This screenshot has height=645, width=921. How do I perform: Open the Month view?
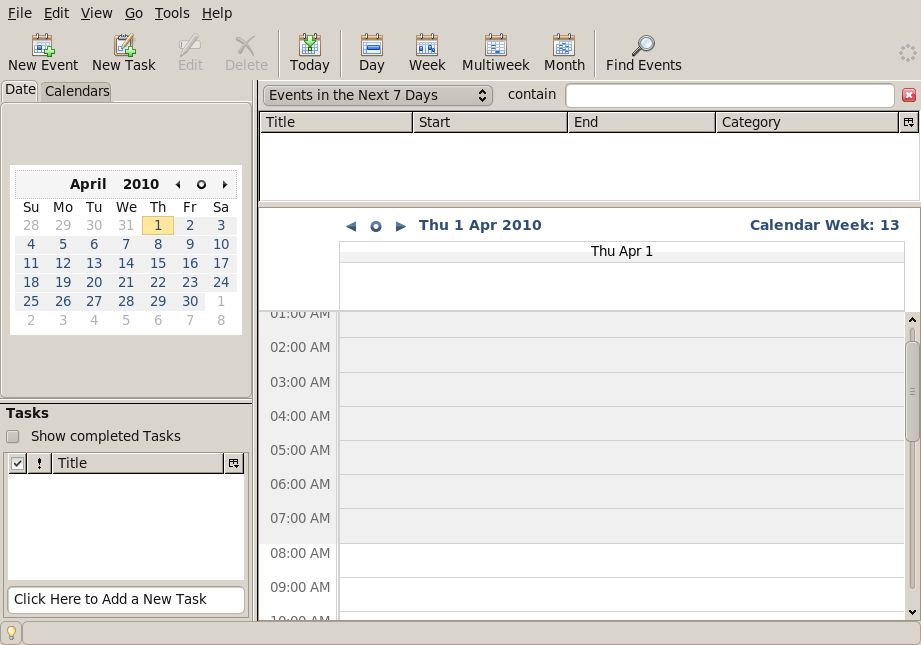[564, 50]
